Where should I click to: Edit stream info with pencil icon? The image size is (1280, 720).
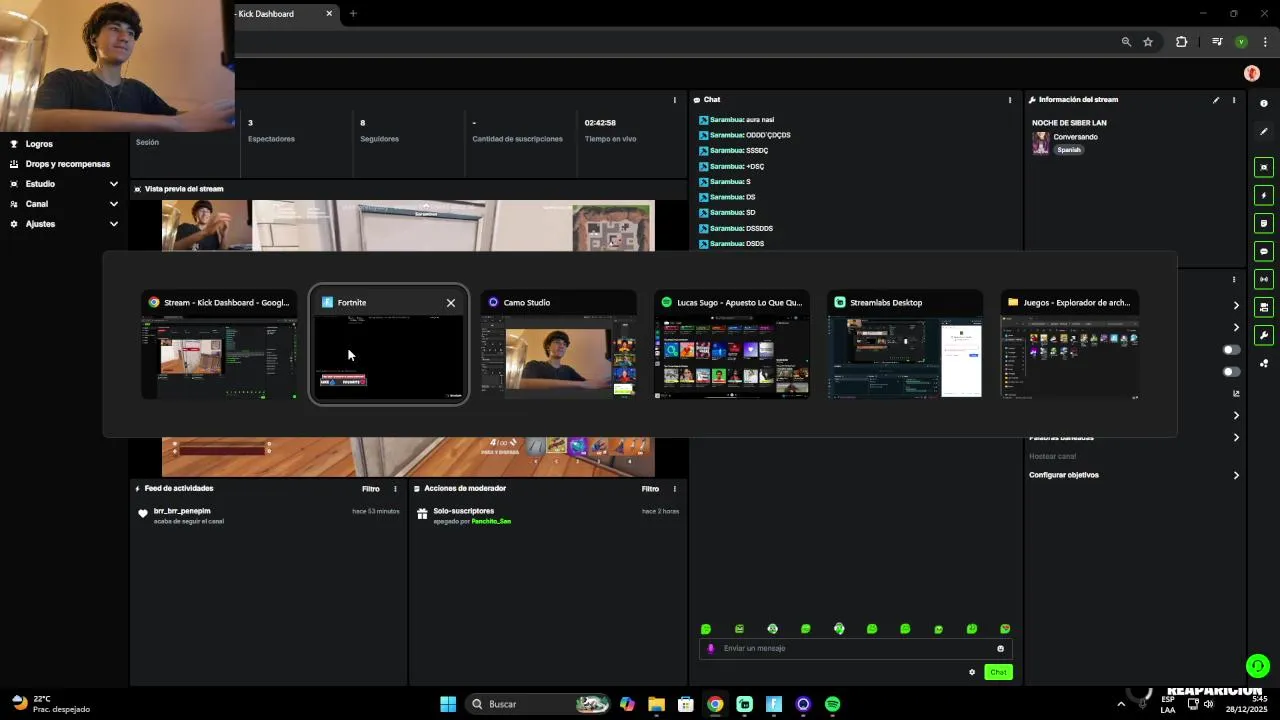(x=1216, y=100)
